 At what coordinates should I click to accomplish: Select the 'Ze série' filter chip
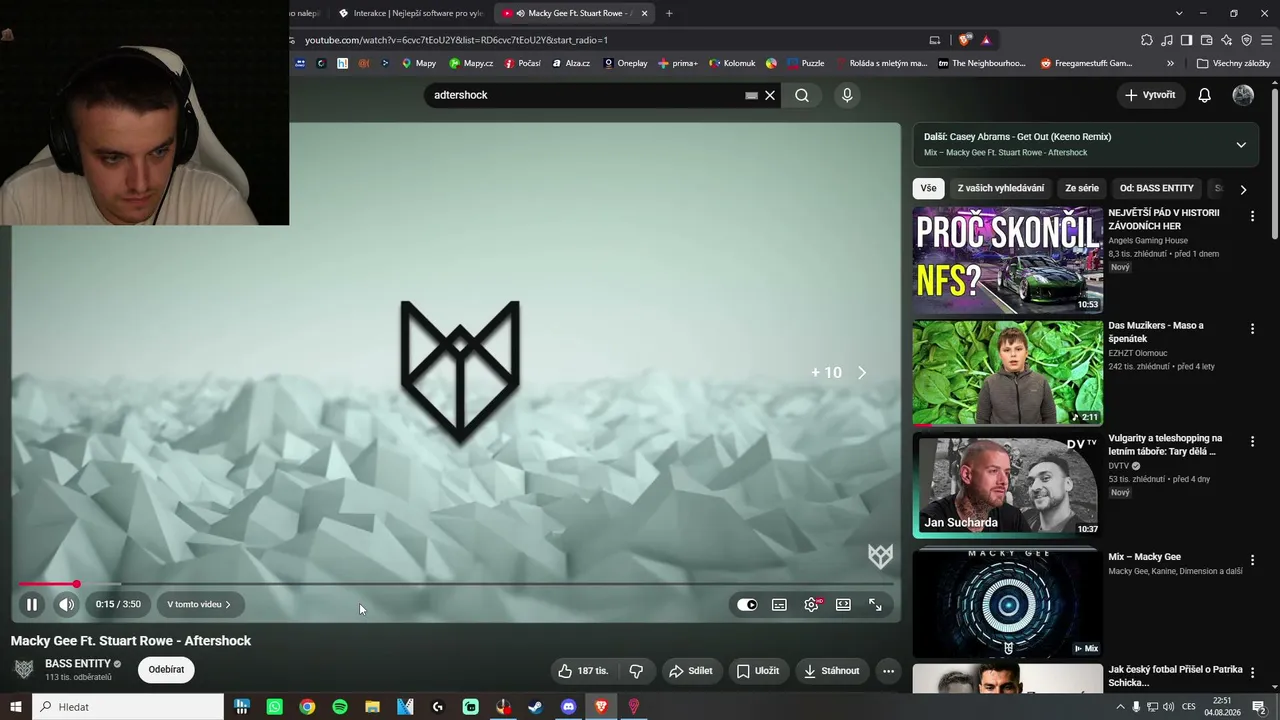(x=1082, y=188)
